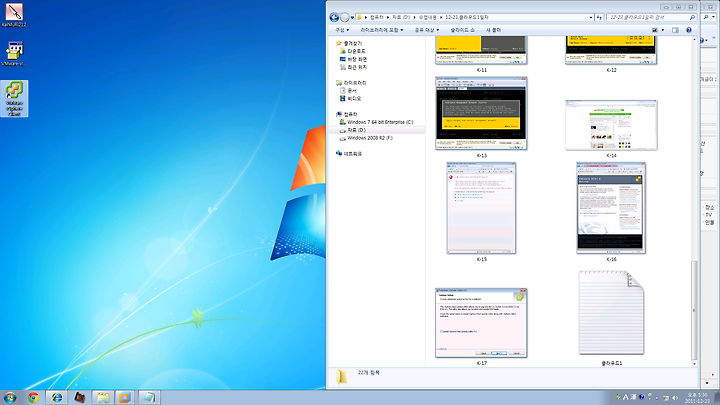This screenshot has width=720, height=405.
Task: Click the taskbar clock showing date 2011-12-23
Action: [x=697, y=398]
